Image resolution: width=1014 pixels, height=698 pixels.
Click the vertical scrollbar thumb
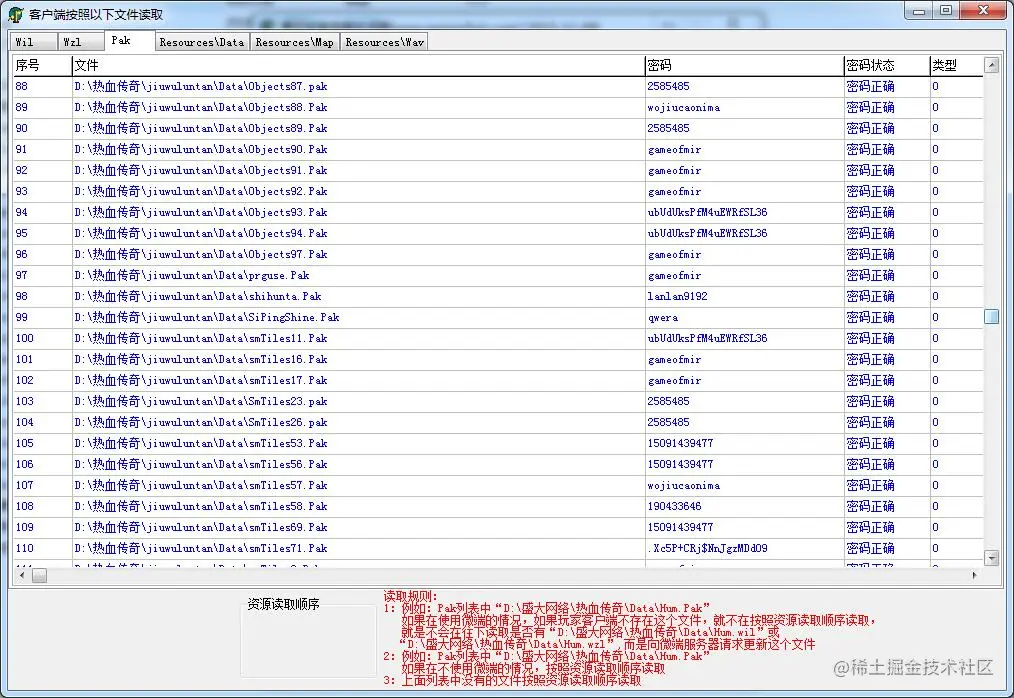click(x=991, y=316)
